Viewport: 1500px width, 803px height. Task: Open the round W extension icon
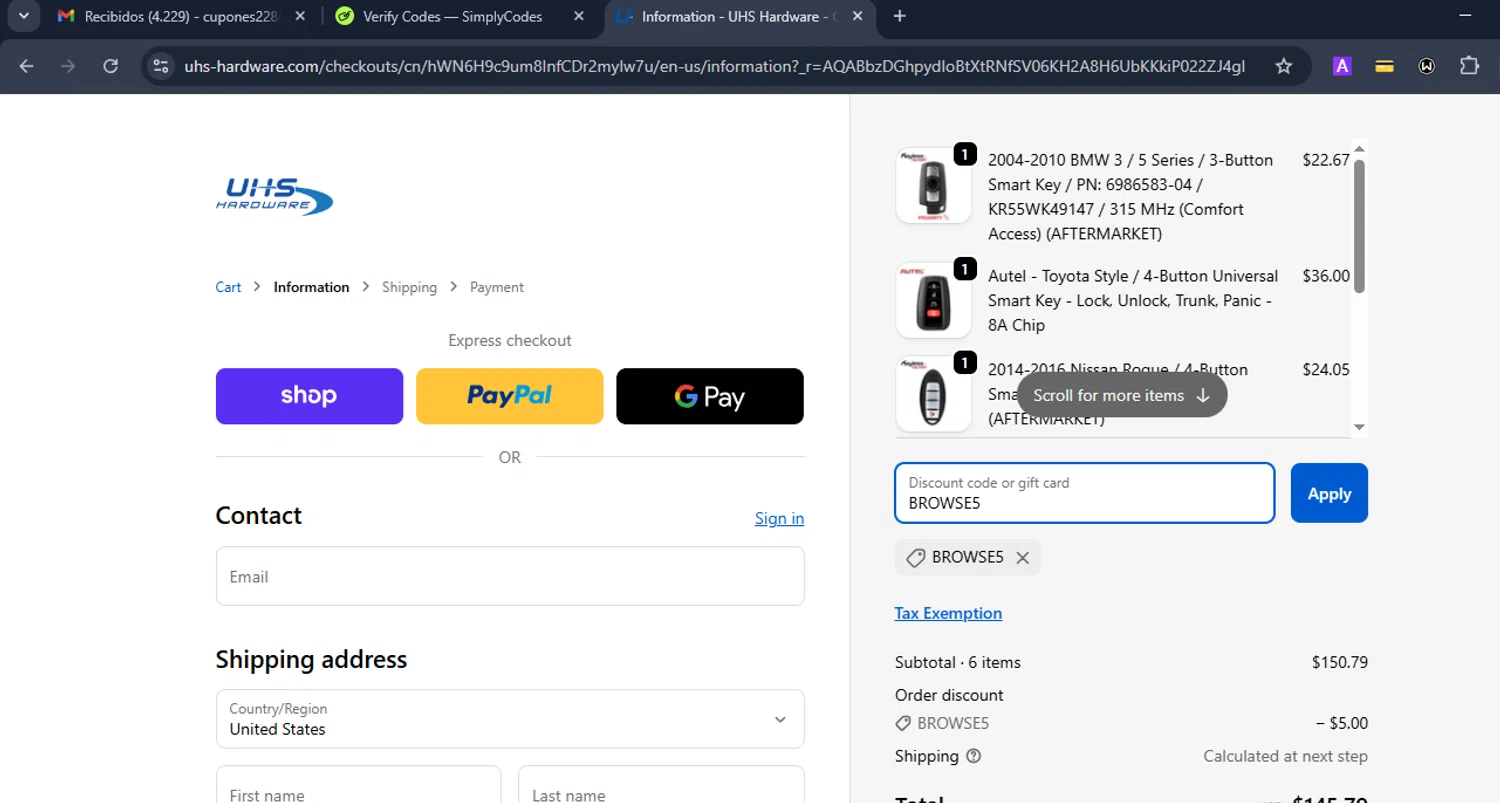[1427, 66]
